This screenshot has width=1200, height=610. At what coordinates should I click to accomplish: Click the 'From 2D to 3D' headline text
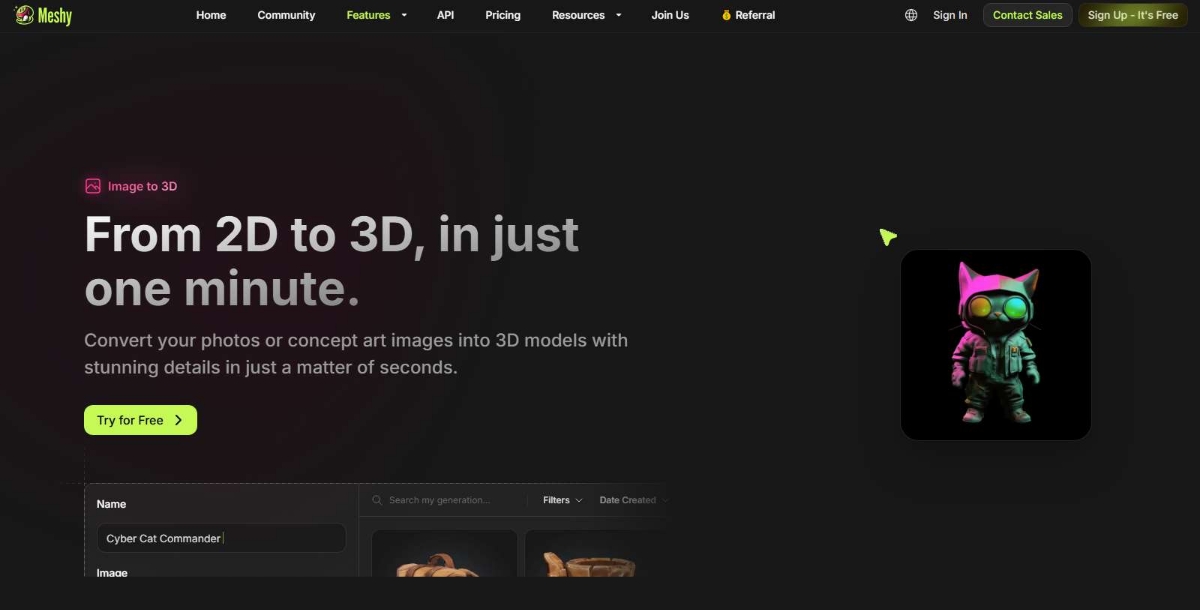[x=332, y=260]
